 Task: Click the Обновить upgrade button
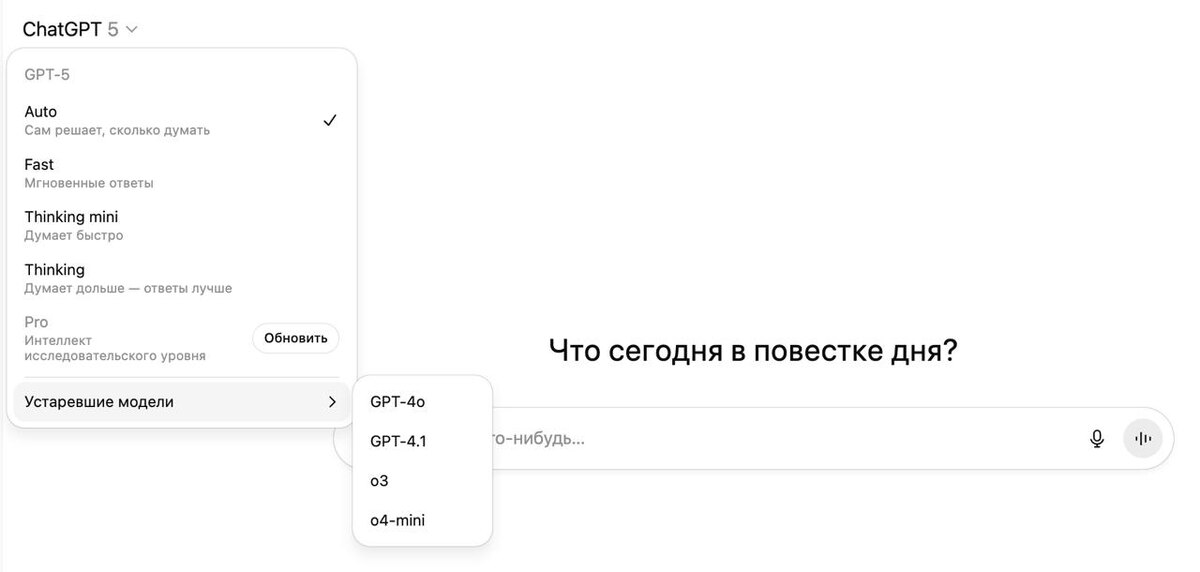296,338
